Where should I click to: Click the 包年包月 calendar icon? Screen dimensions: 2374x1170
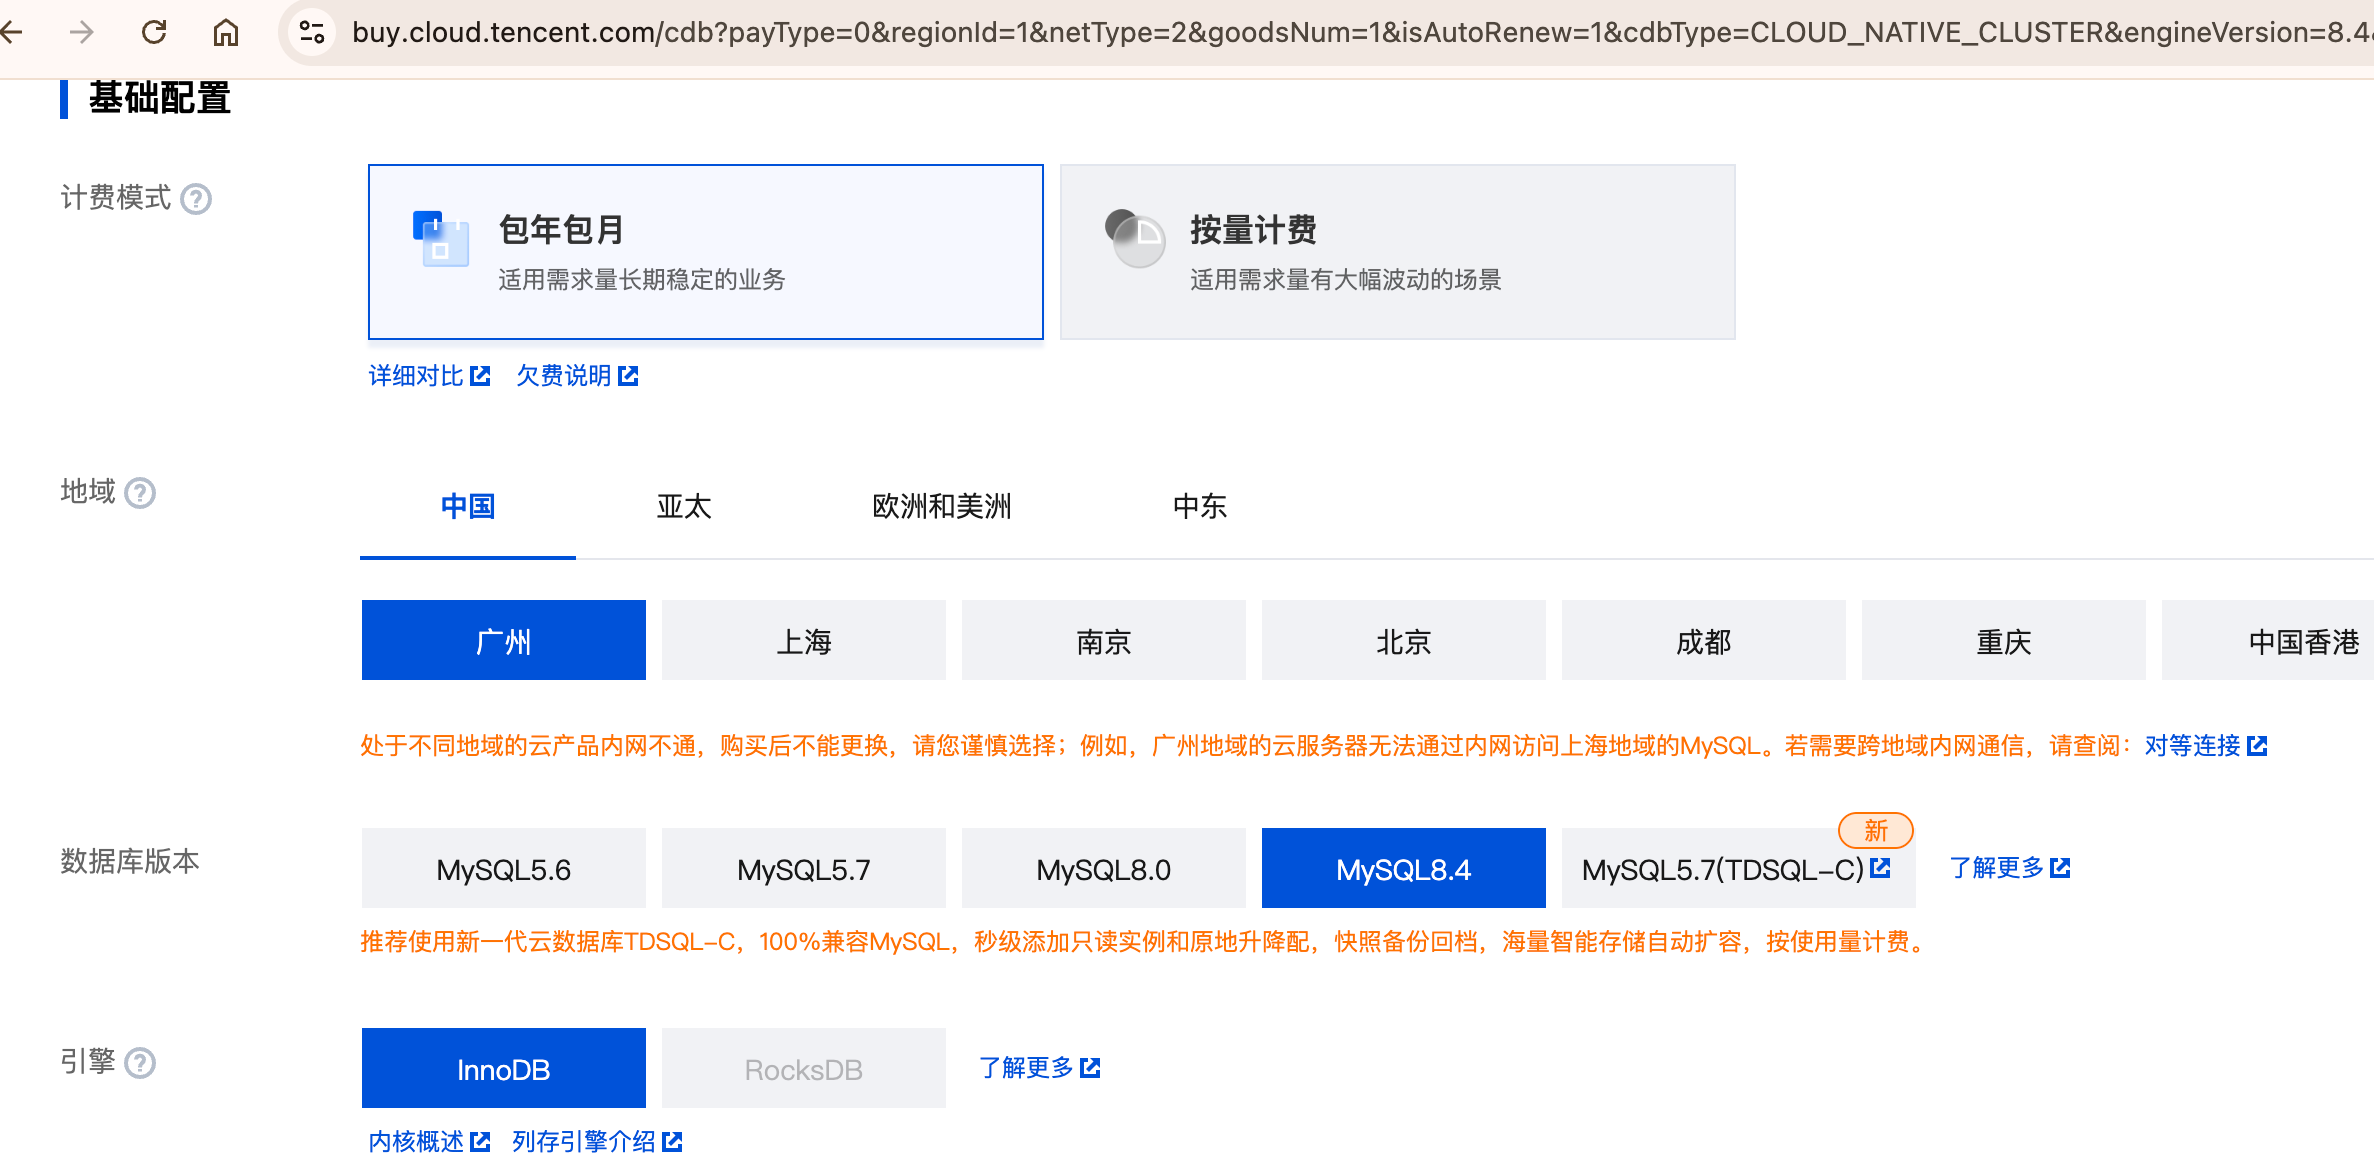pyautogui.click(x=441, y=239)
